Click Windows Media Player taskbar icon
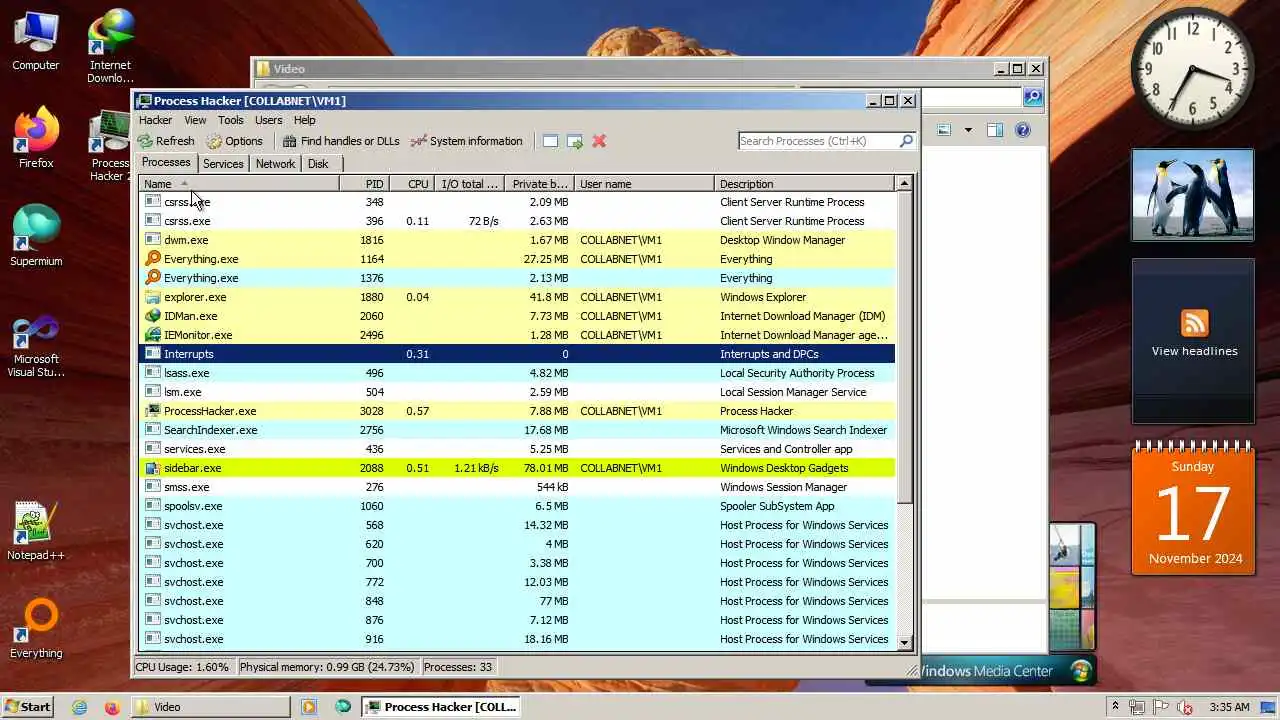Image resolution: width=1280 pixels, height=720 pixels. coord(309,707)
